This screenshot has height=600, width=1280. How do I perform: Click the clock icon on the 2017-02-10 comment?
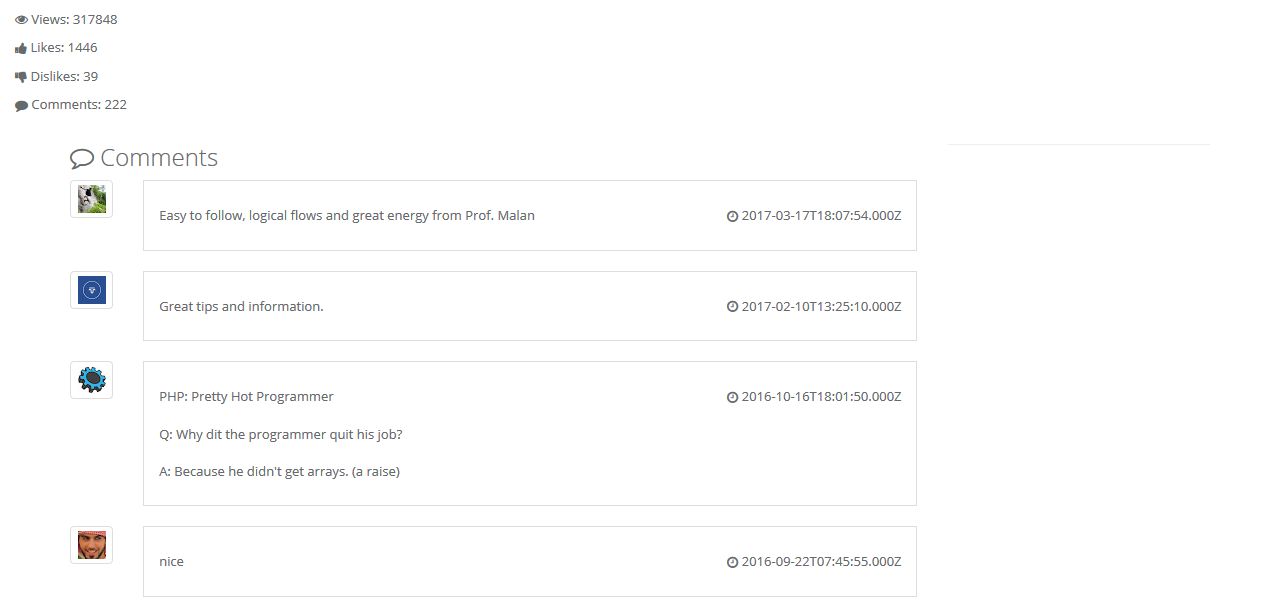(732, 307)
